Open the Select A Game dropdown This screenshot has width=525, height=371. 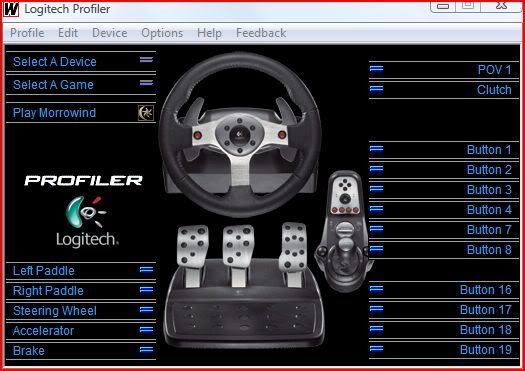[81, 85]
